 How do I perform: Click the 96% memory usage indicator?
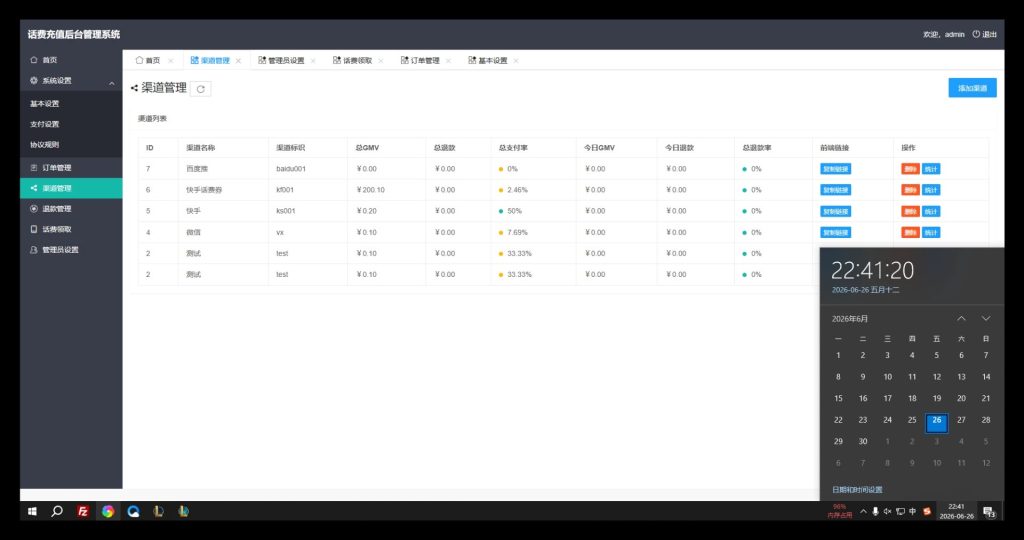840,511
